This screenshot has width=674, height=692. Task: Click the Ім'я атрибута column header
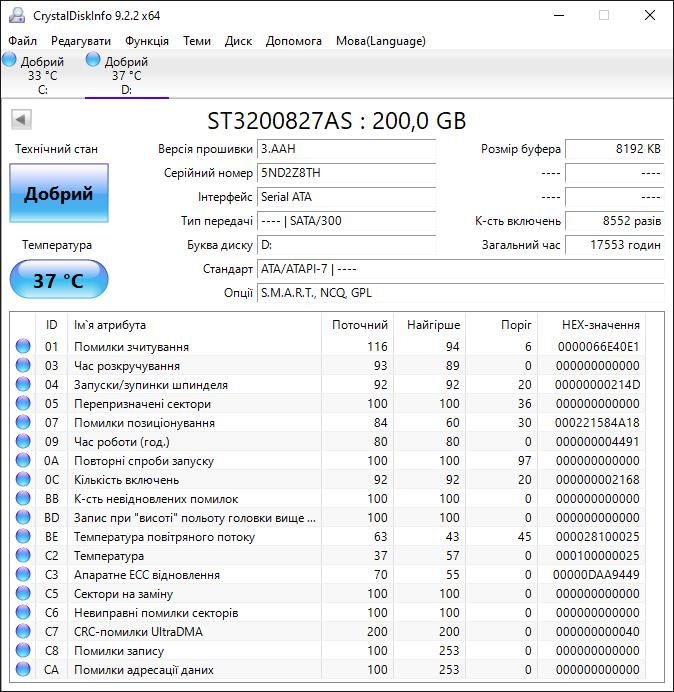(x=194, y=325)
